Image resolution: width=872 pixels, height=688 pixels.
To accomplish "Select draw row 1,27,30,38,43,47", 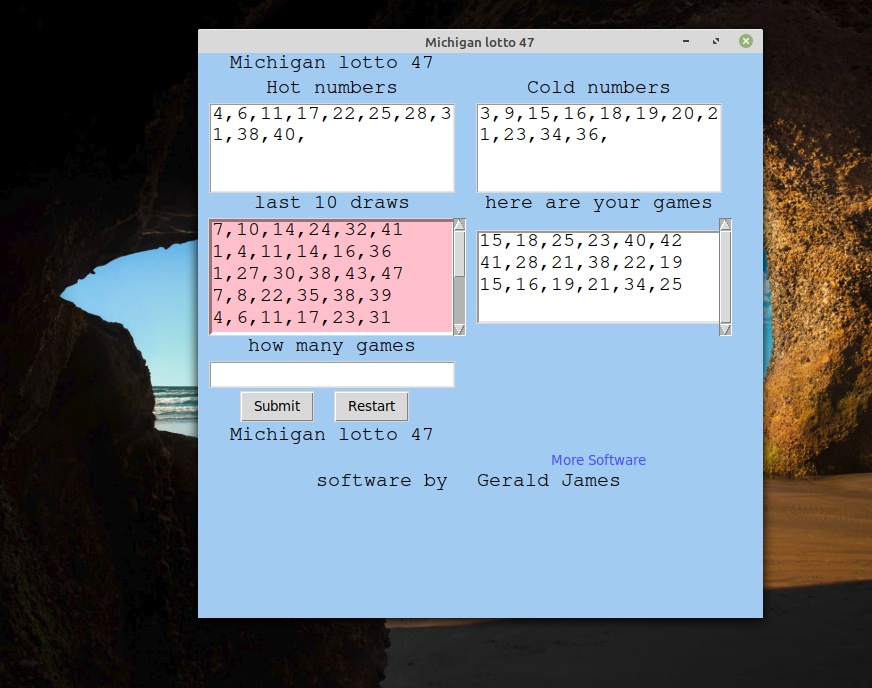I will tap(308, 274).
